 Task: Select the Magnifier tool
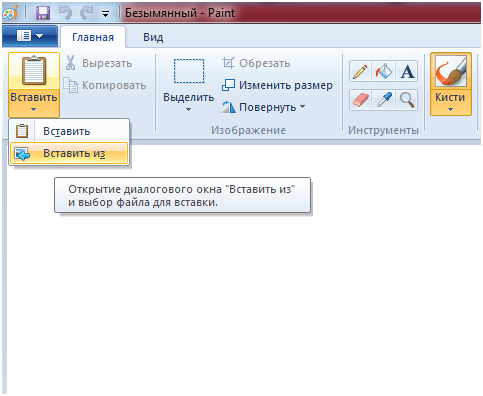[x=407, y=100]
